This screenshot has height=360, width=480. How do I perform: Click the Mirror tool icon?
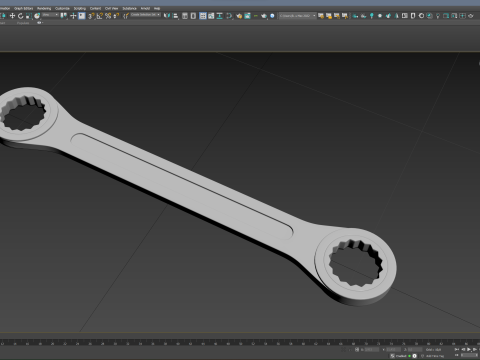(x=167, y=16)
